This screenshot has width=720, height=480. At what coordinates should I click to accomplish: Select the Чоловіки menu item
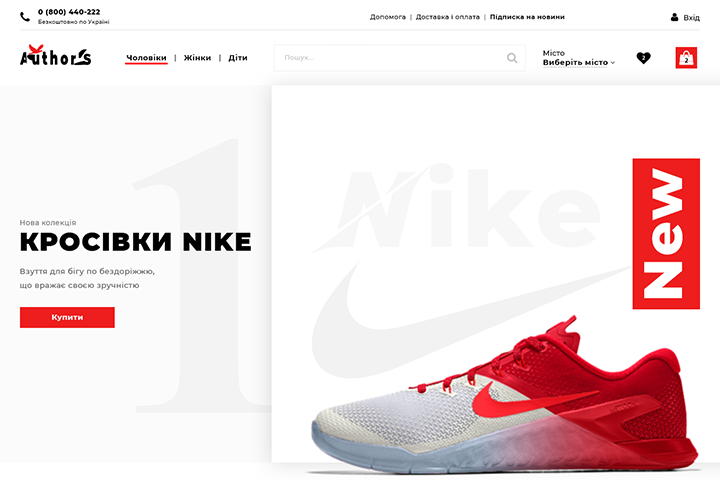click(x=146, y=58)
